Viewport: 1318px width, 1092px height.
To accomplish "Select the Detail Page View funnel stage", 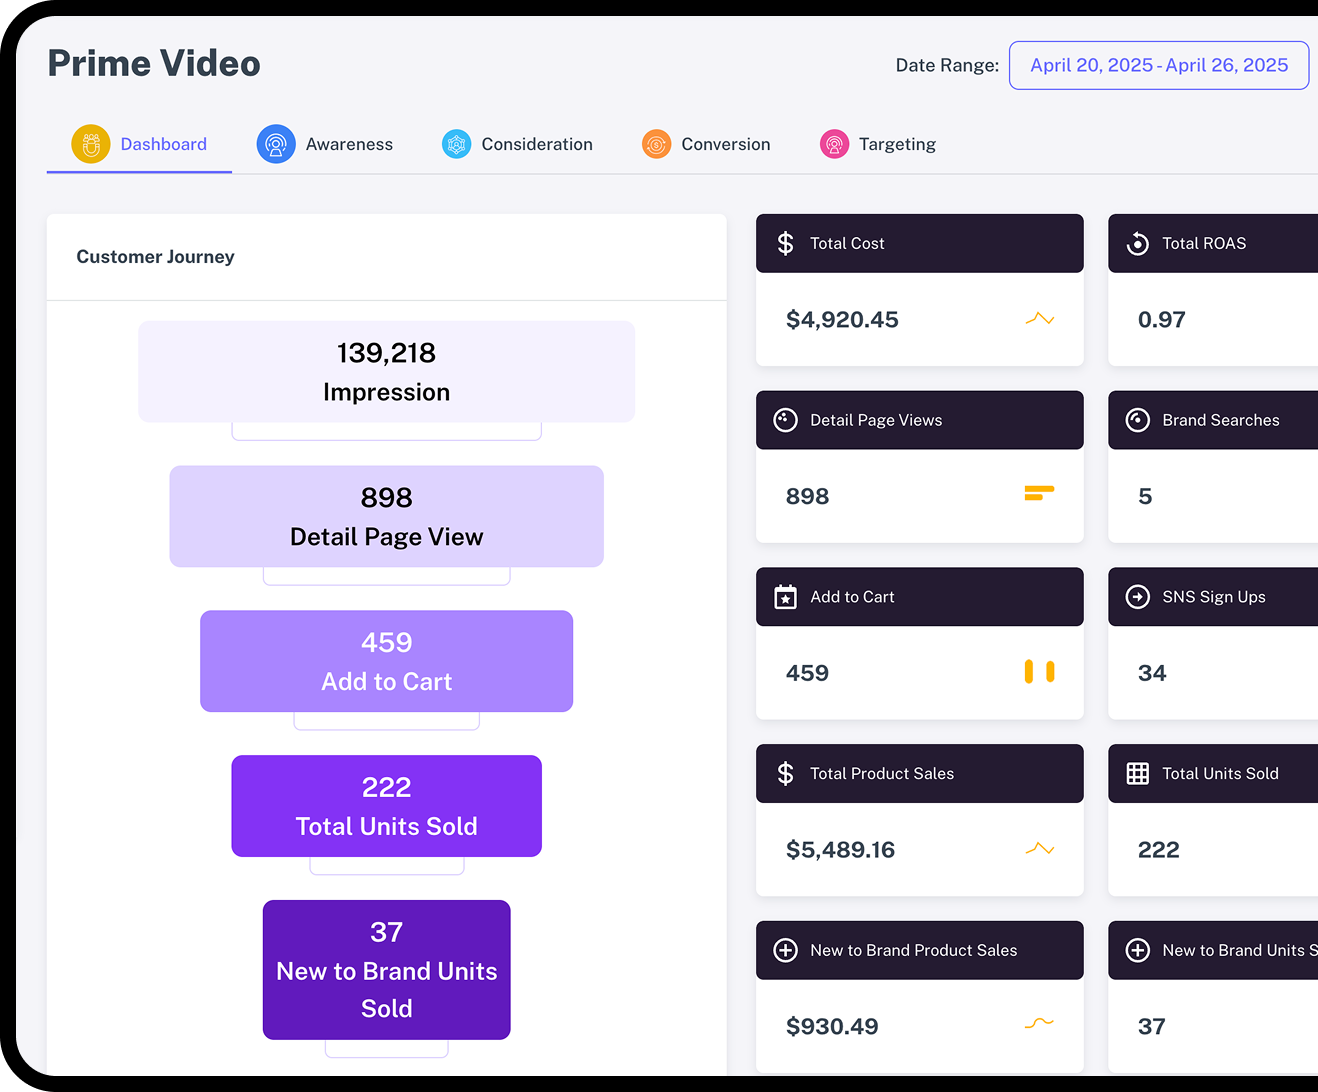I will 386,516.
